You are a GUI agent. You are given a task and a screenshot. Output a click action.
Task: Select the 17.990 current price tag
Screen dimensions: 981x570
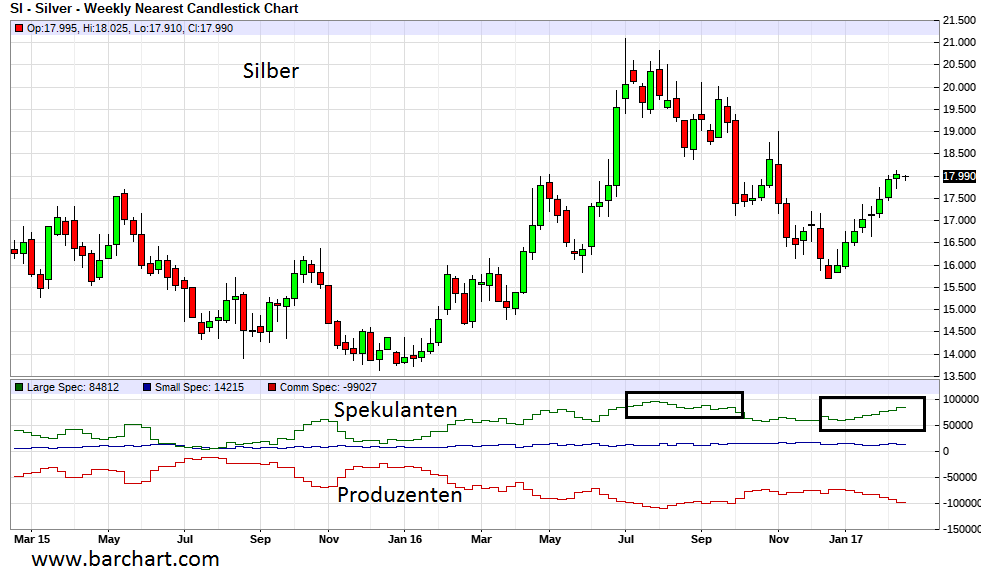click(x=959, y=176)
